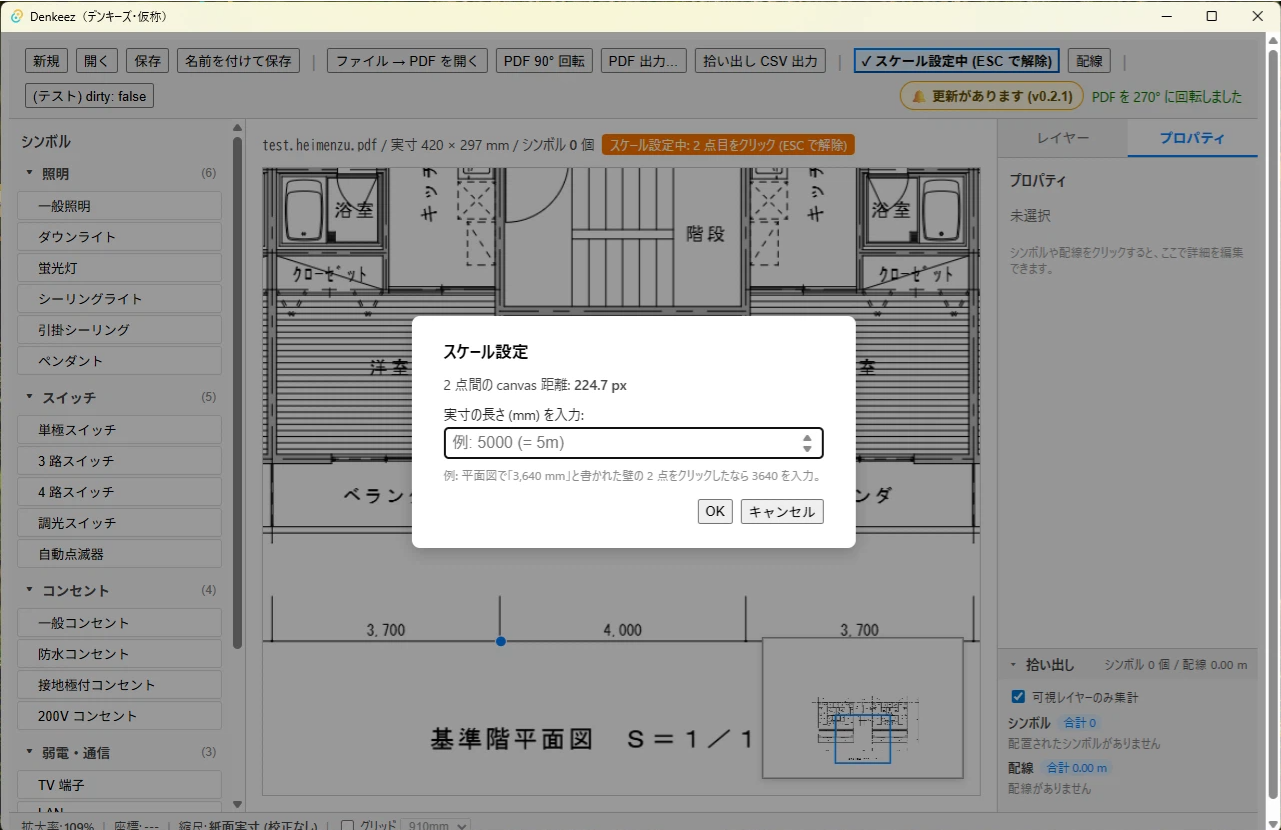Toggle the 可視レイヤーのみ集計 checkbox
Viewport: 1281px width, 830px height.
point(1018,697)
